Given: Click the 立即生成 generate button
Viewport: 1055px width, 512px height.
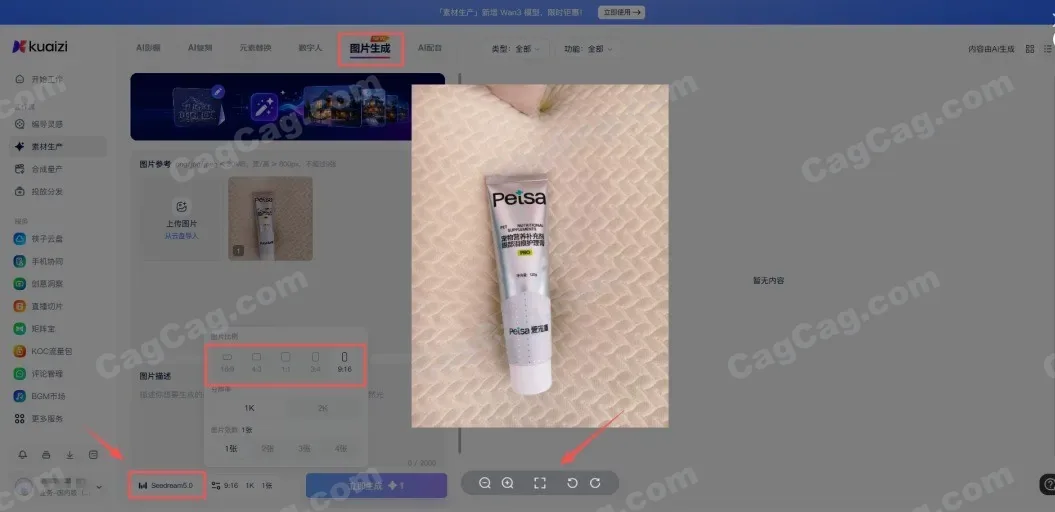Looking at the screenshot, I should (x=376, y=485).
